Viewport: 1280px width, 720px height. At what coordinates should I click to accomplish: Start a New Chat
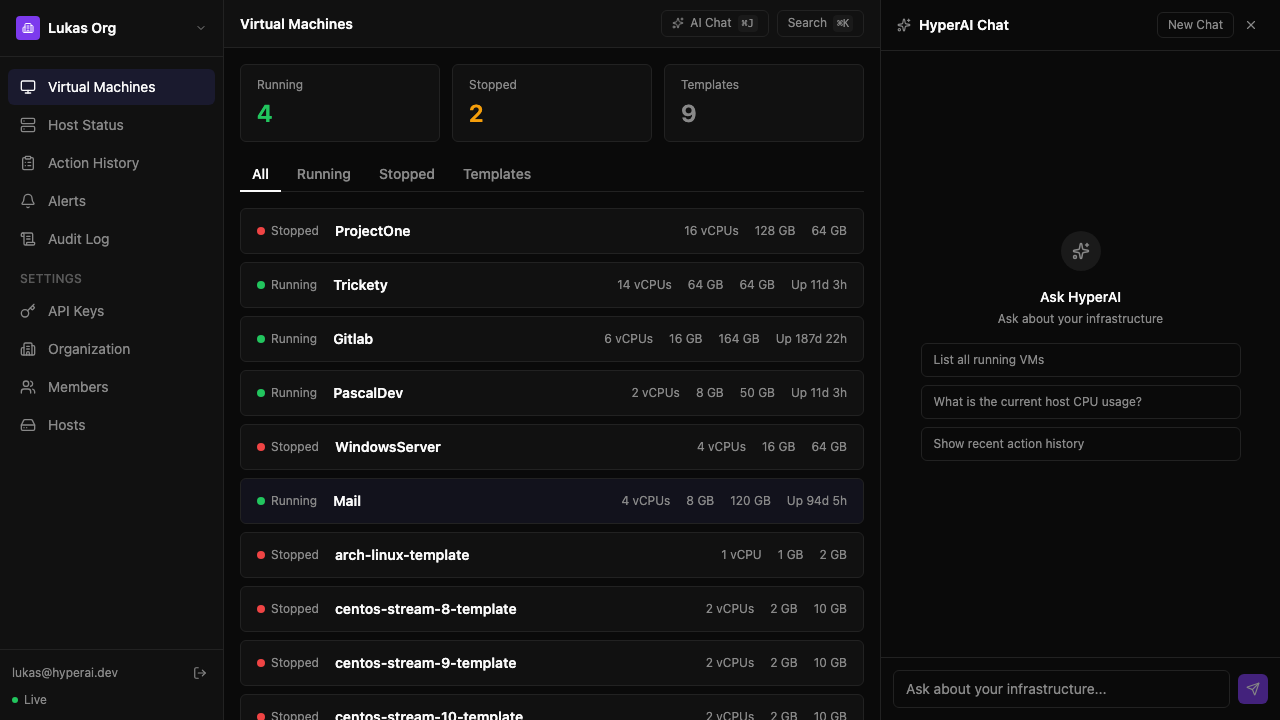(x=1195, y=25)
